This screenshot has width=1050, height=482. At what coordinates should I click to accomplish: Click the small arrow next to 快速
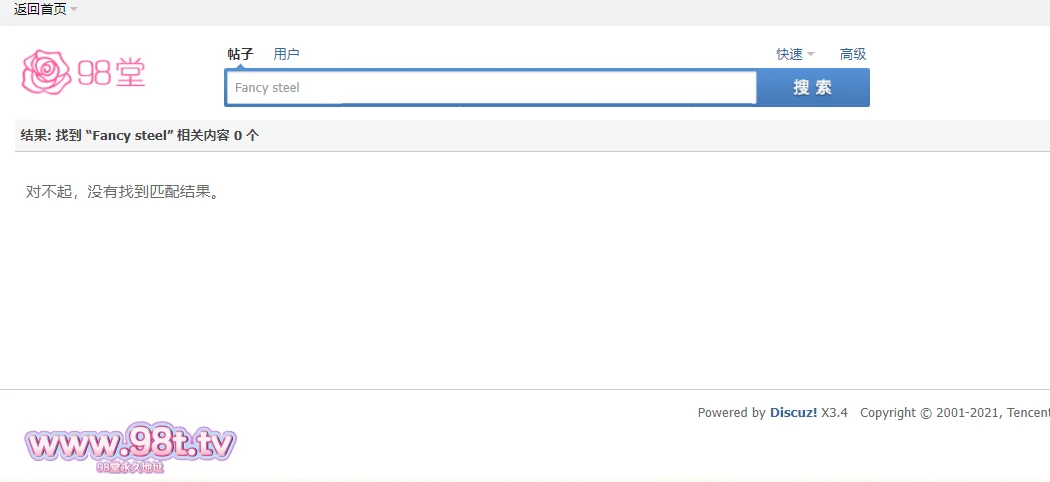point(811,55)
